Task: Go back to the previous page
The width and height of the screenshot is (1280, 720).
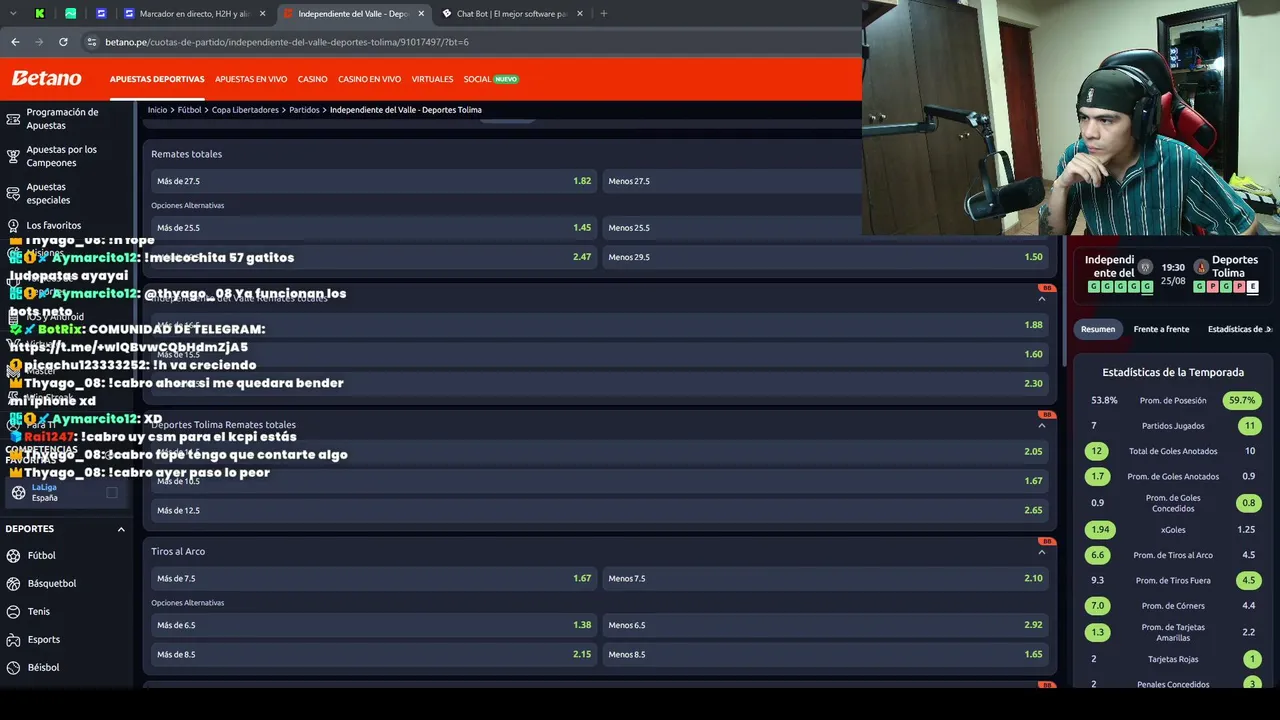Action: 15,42
